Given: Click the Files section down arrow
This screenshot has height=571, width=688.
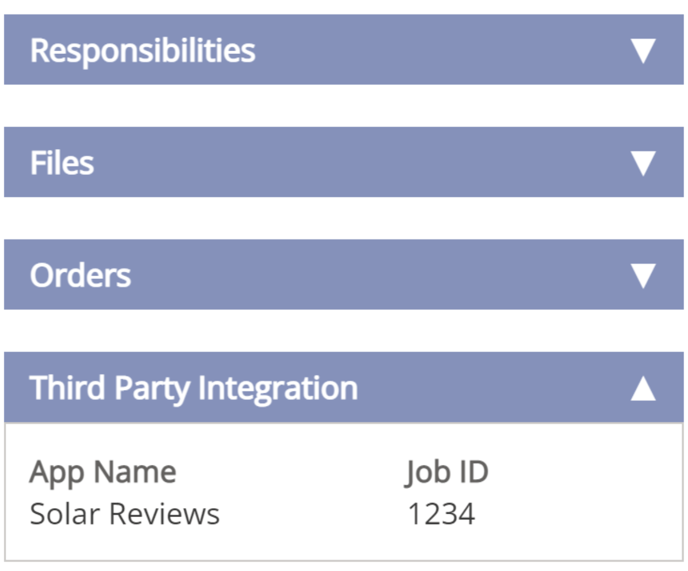Looking at the screenshot, I should click(643, 163).
